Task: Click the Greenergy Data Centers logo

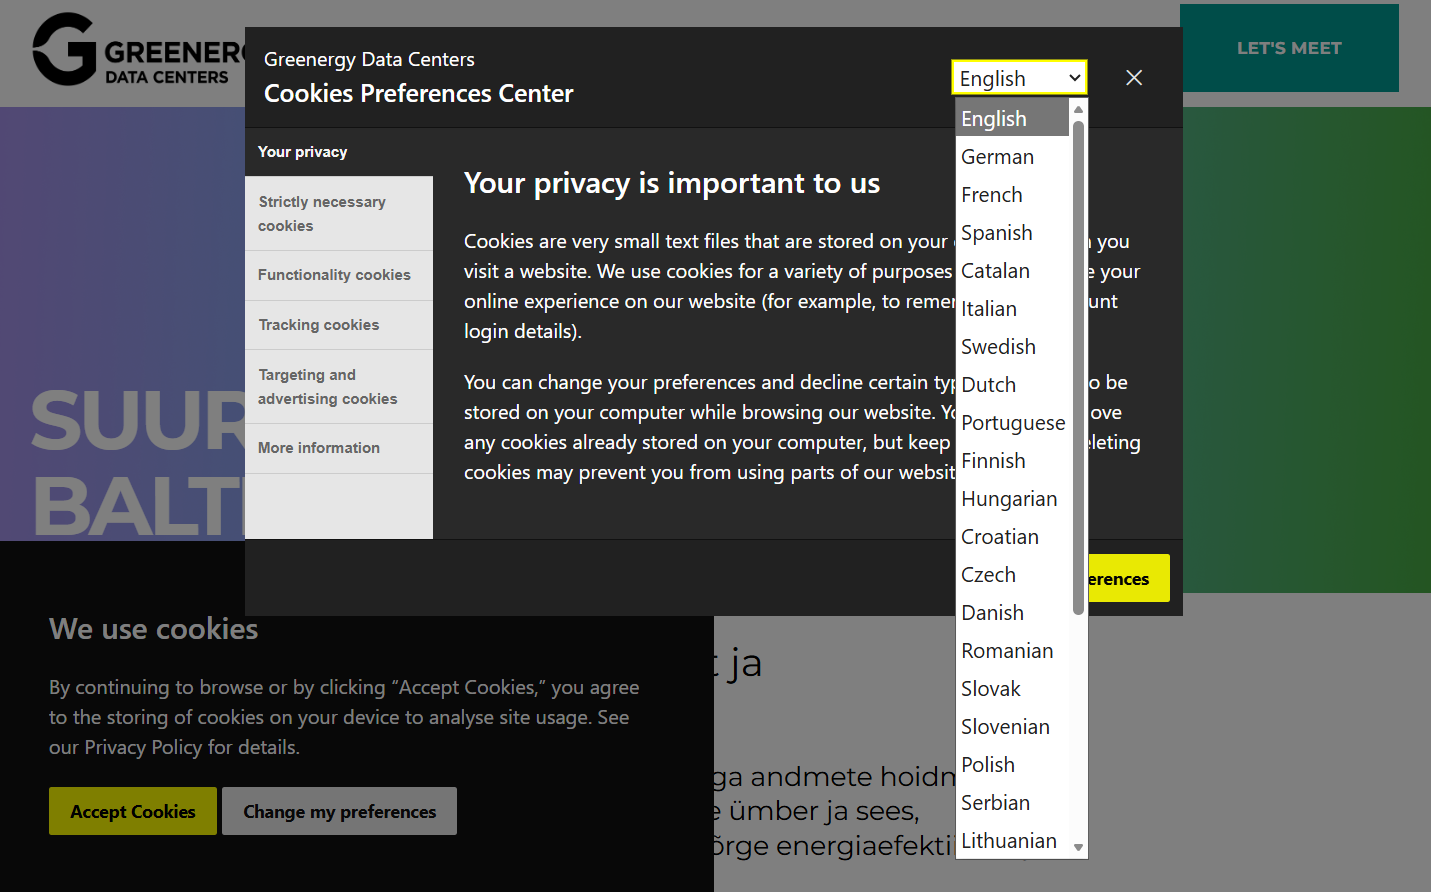Action: (139, 50)
